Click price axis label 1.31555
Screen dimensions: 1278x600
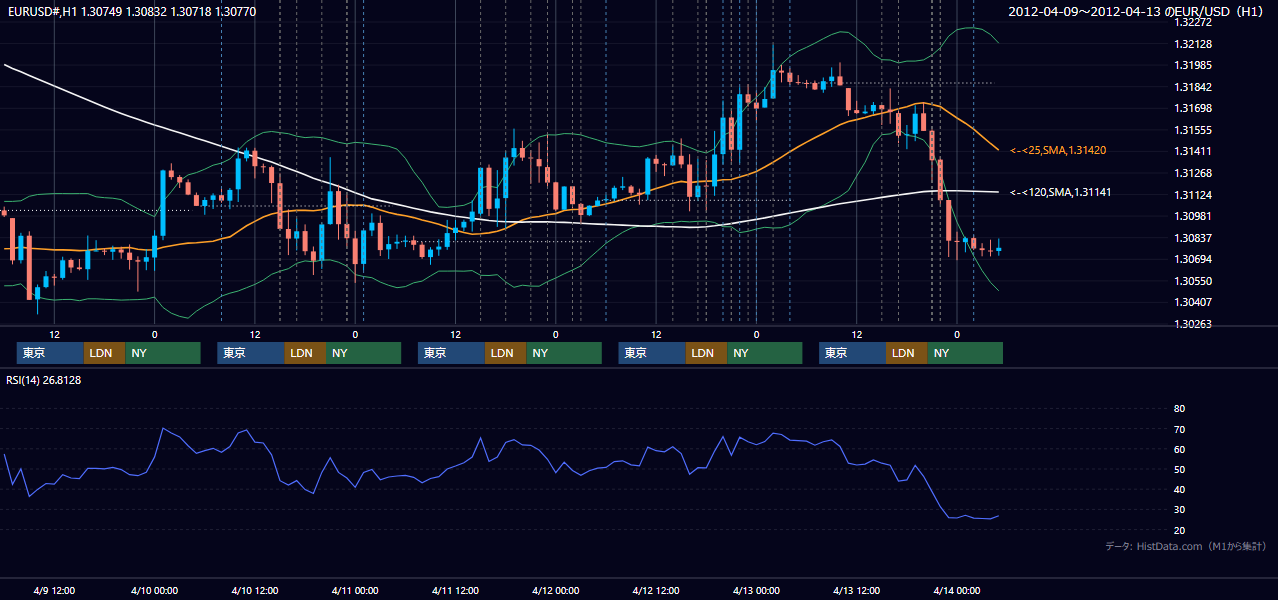1193,130
